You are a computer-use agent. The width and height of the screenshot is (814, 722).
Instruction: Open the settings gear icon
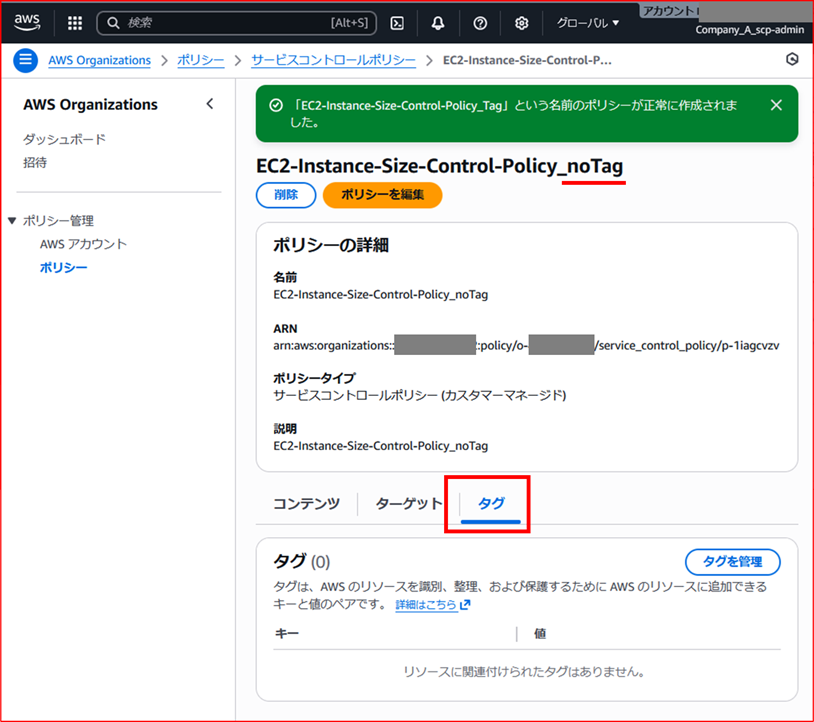point(521,22)
